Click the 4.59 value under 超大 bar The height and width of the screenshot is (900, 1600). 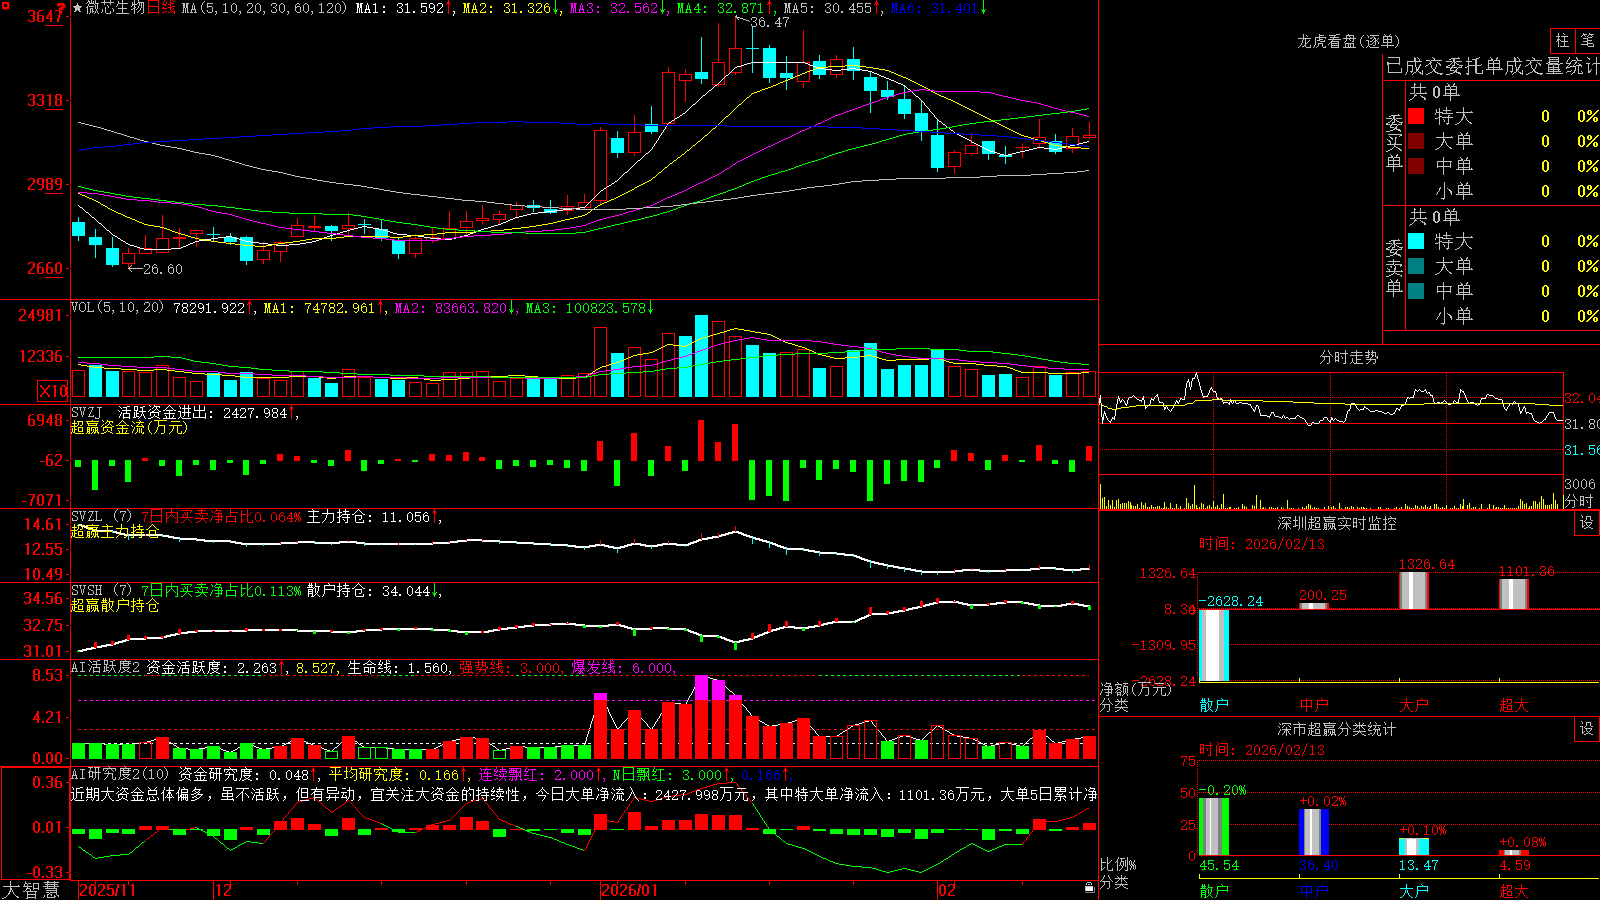coord(1515,865)
